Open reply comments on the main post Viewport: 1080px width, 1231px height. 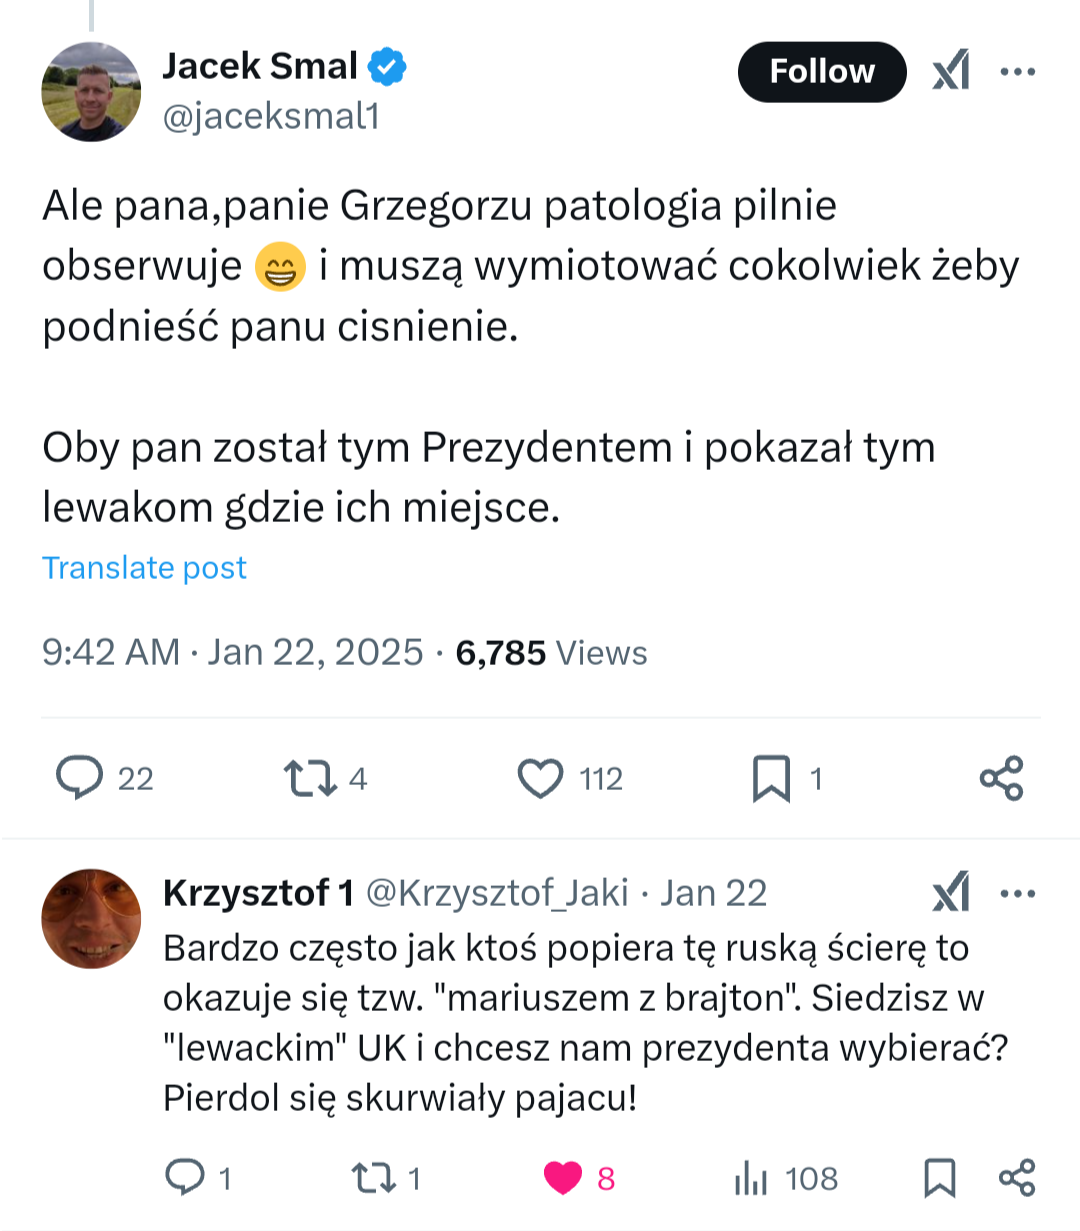pos(80,778)
